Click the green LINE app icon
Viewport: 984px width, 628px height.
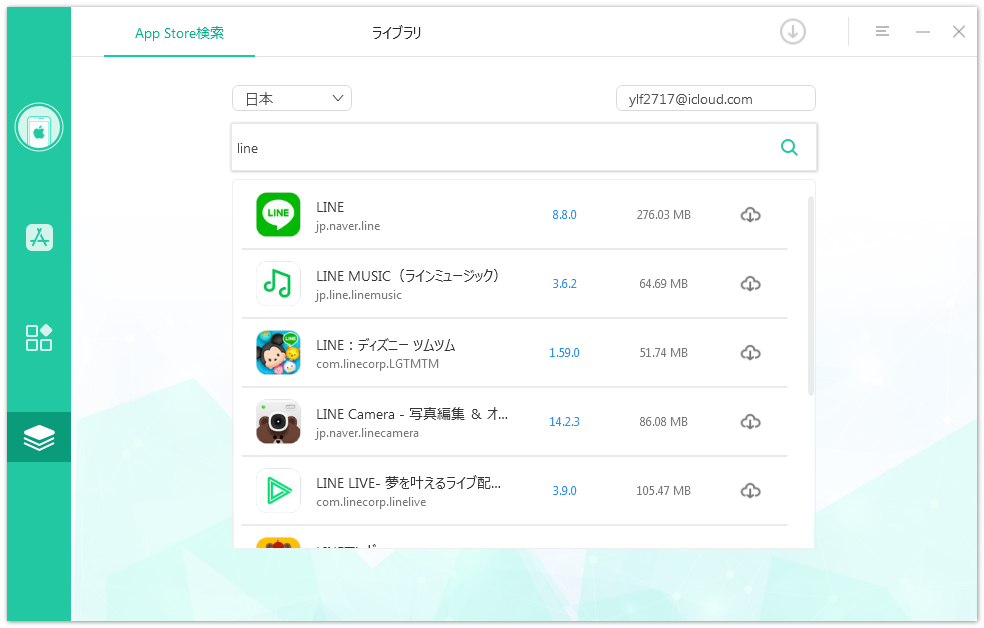(278, 215)
